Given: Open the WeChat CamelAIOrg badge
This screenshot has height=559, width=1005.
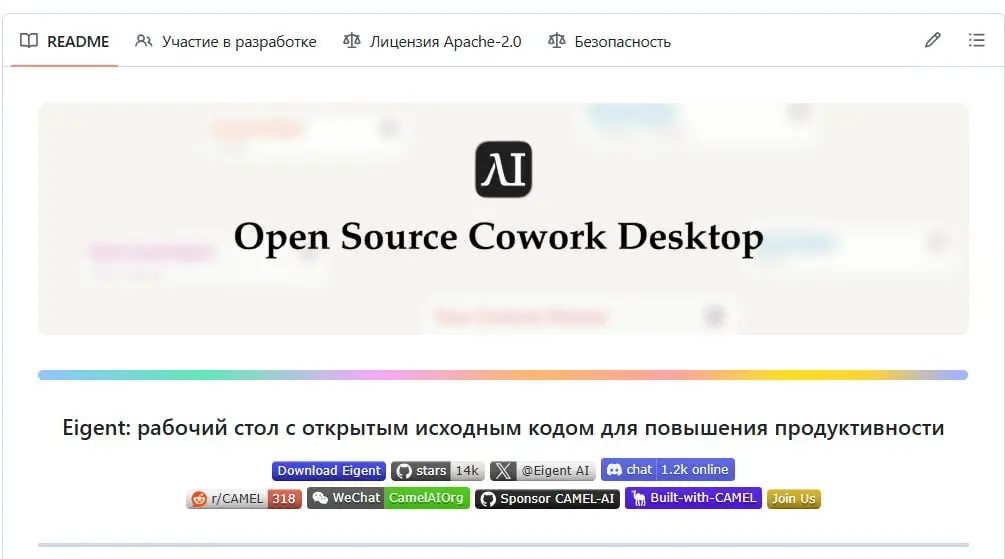Looking at the screenshot, I should [388, 498].
